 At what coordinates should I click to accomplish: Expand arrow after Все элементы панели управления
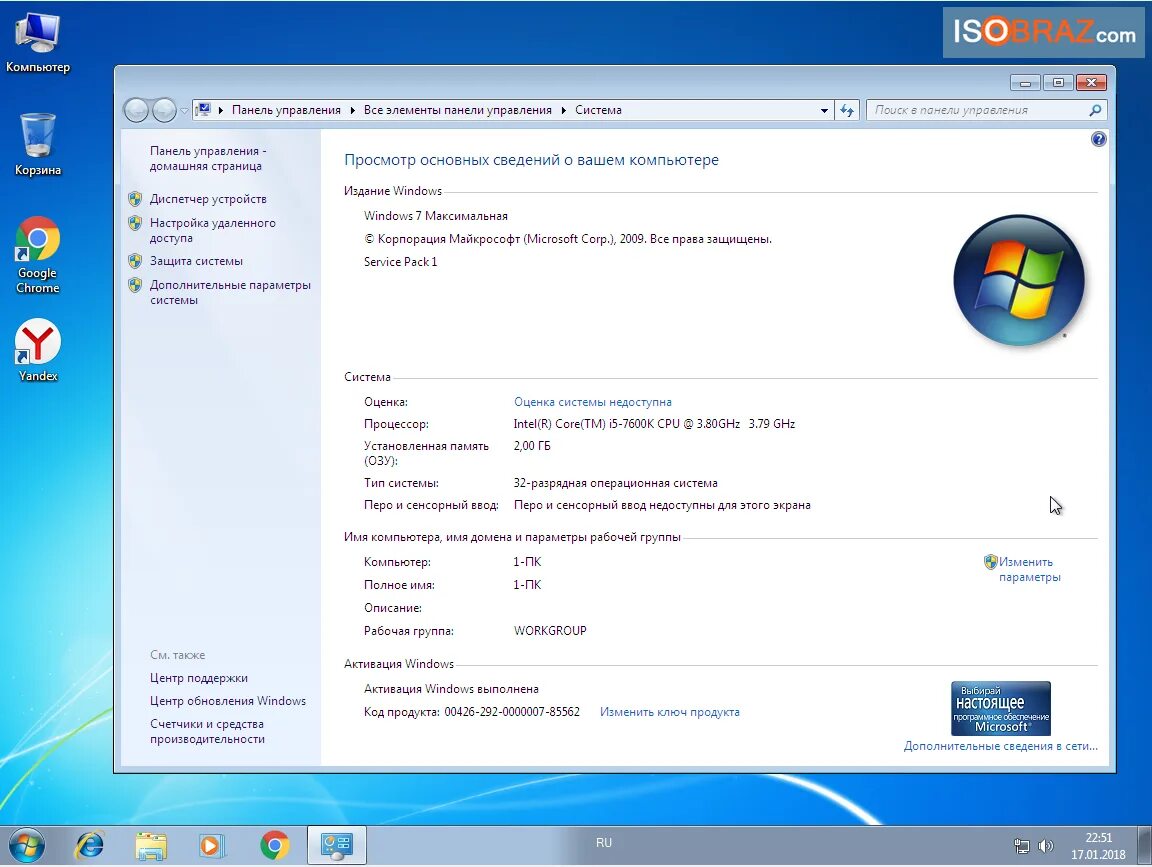click(564, 110)
